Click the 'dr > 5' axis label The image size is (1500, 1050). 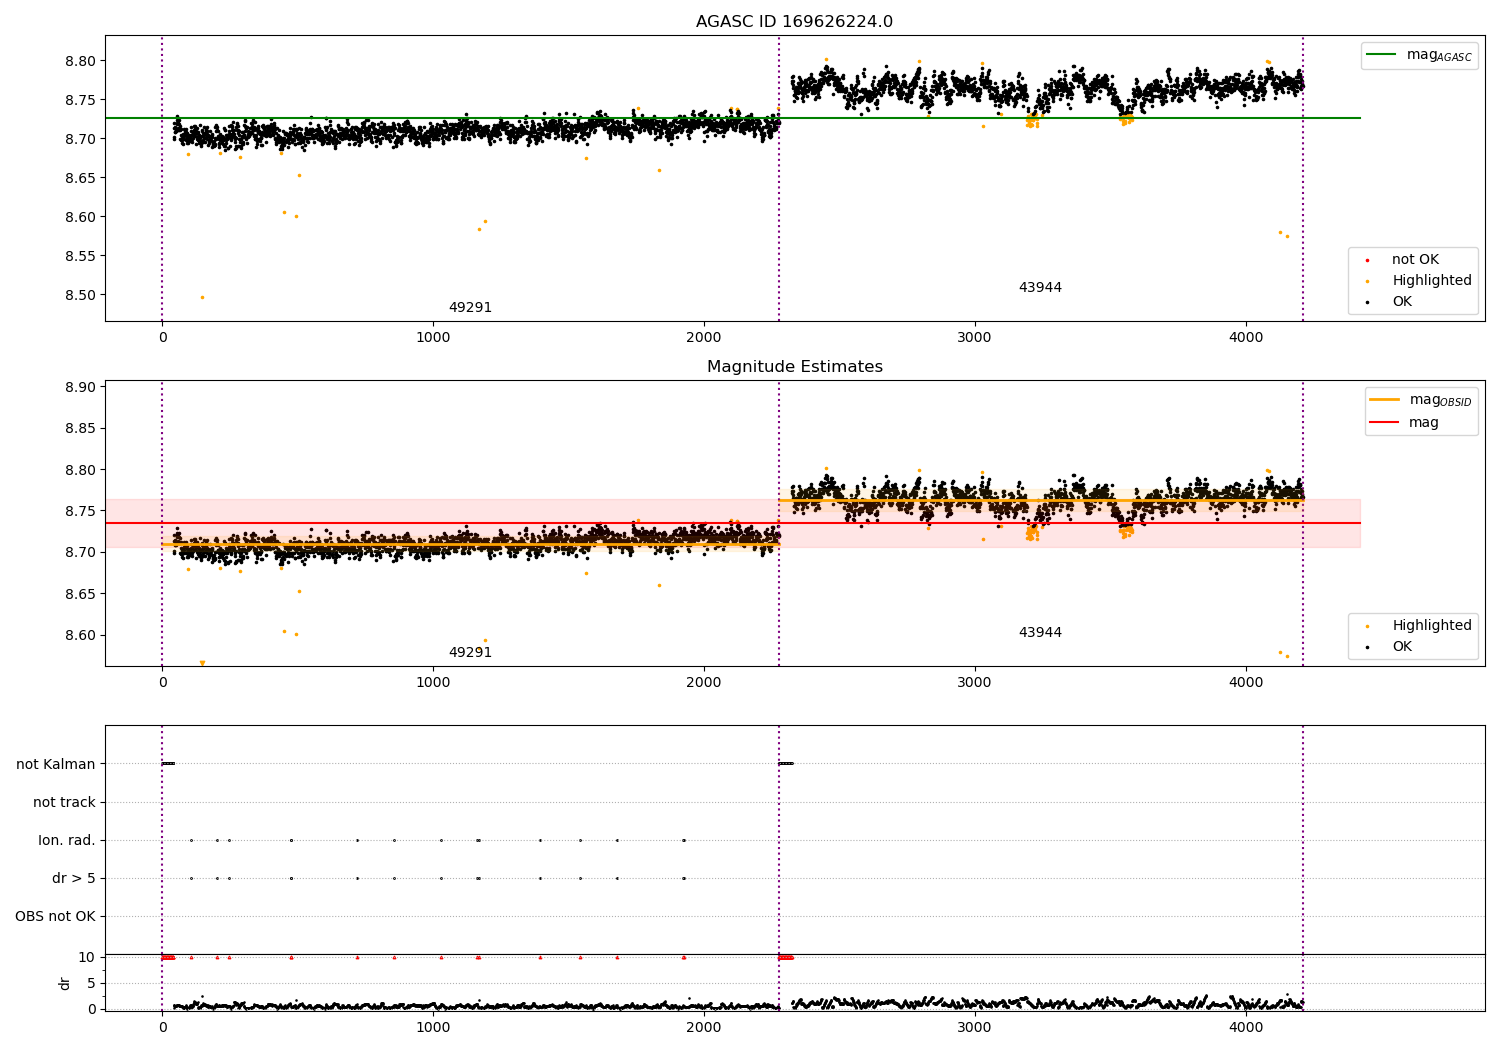pyautogui.click(x=74, y=878)
